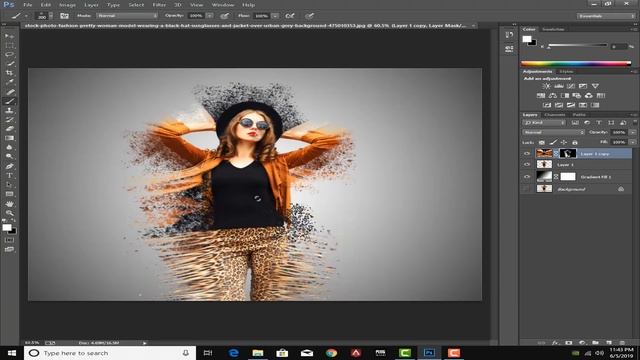Hide Layer 1 copy visibility eye
Image resolution: width=640 pixels, height=360 pixels.
coord(527,153)
